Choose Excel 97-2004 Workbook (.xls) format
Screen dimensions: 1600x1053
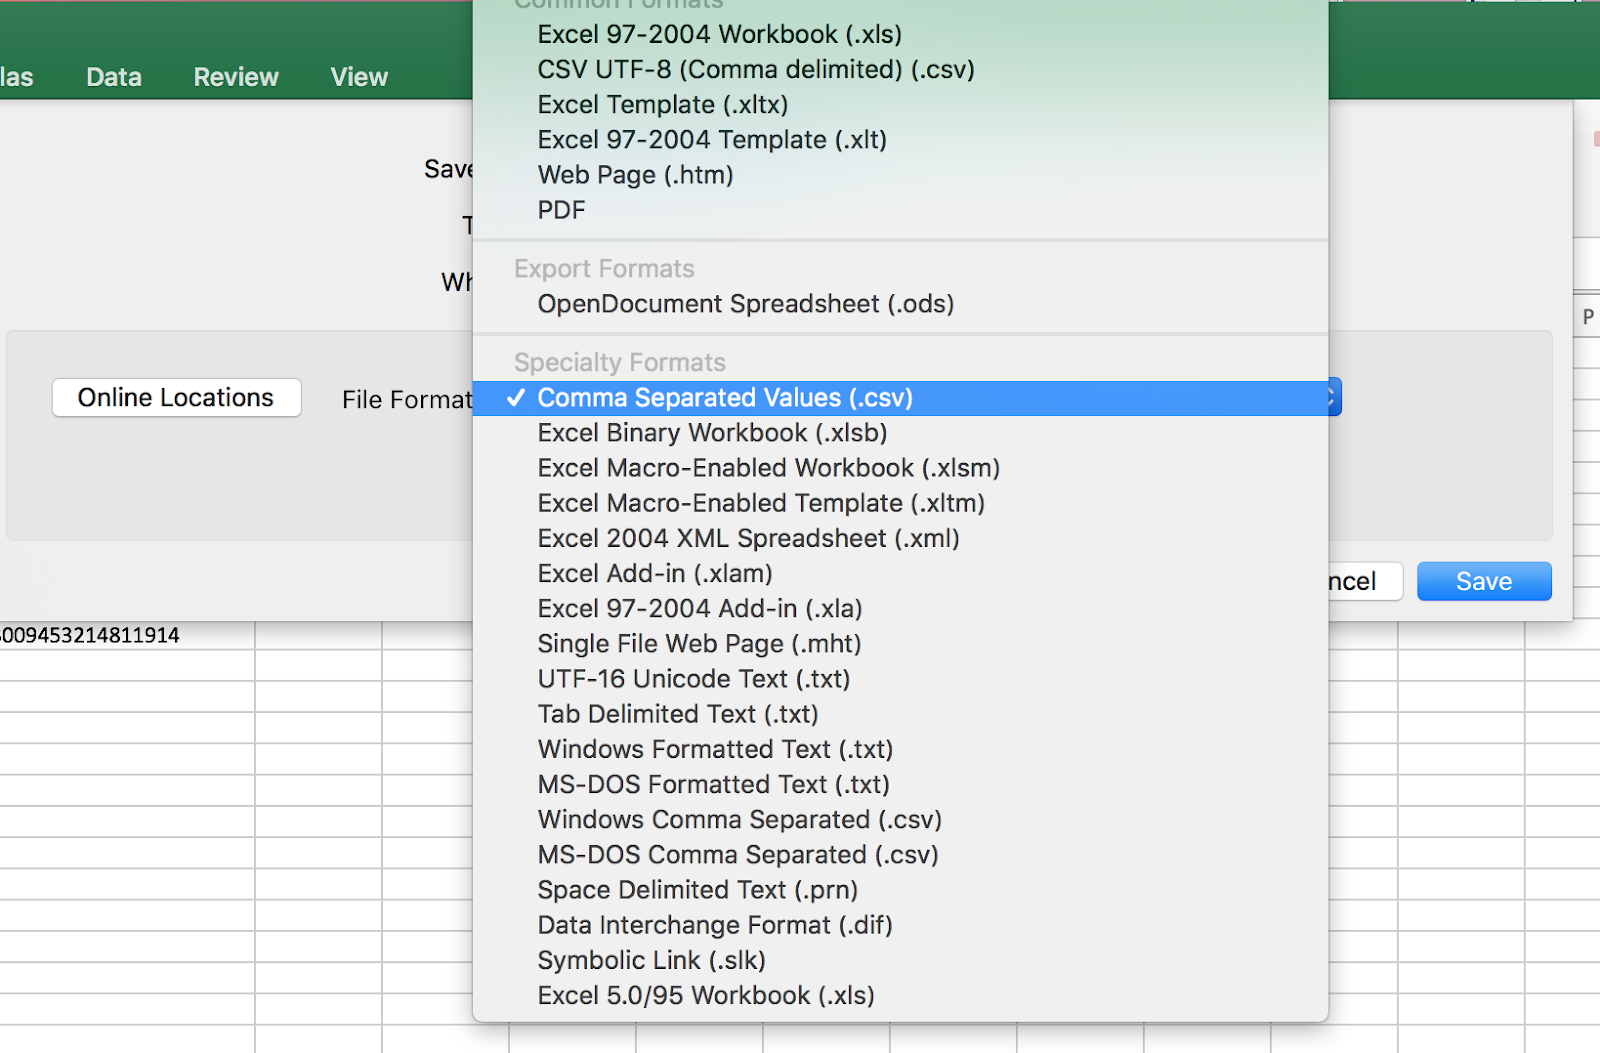(900, 34)
